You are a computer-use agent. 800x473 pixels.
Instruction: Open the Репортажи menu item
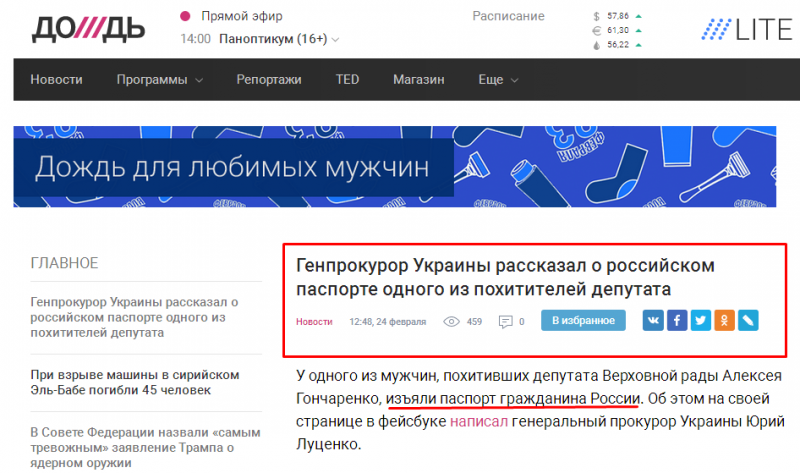[269, 80]
